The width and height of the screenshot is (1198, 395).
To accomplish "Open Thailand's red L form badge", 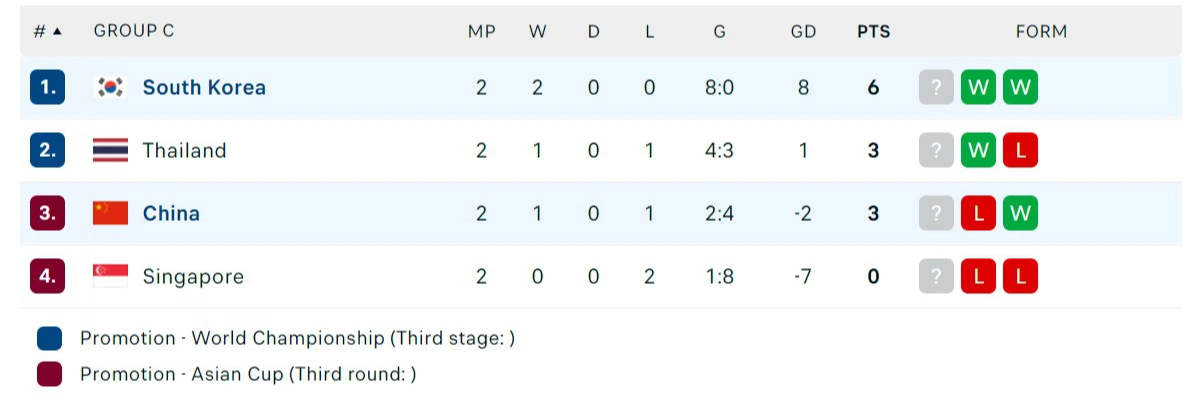I will (1021, 151).
